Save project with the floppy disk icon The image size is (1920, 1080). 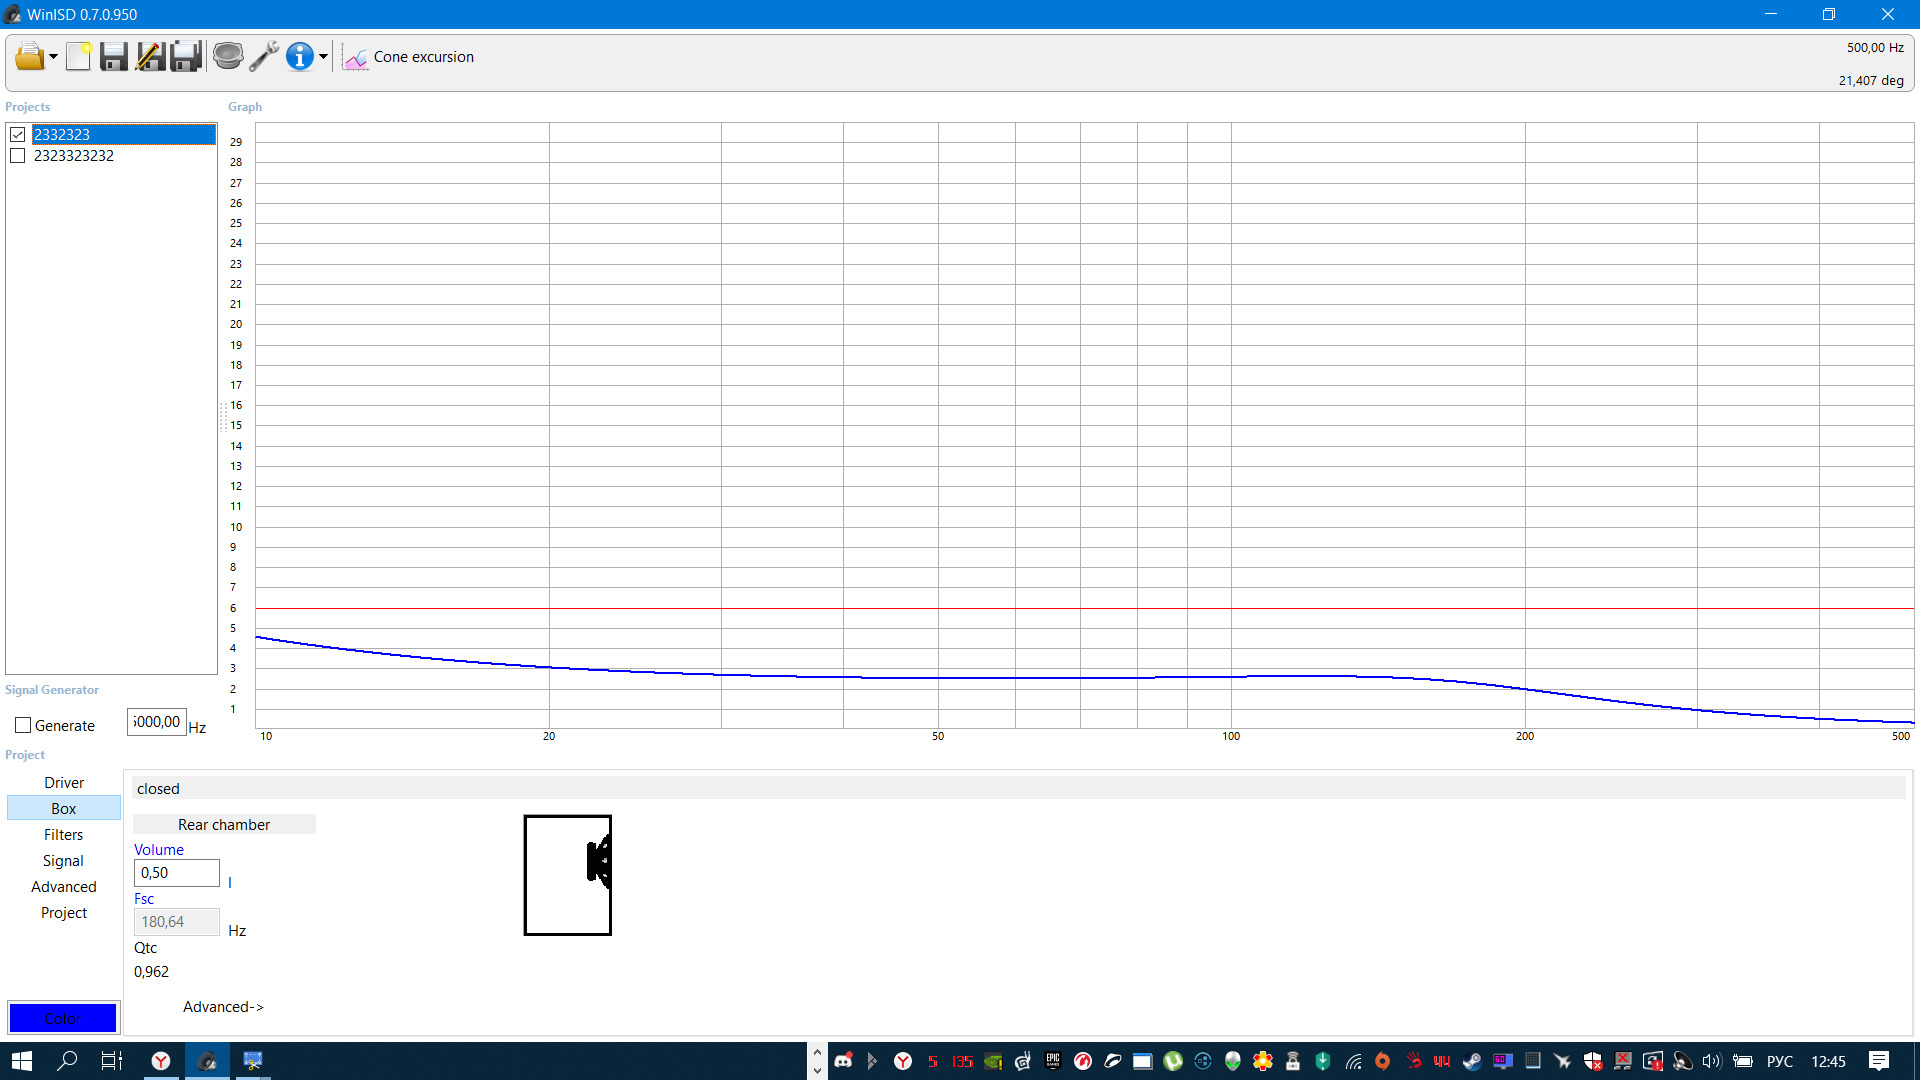114,57
